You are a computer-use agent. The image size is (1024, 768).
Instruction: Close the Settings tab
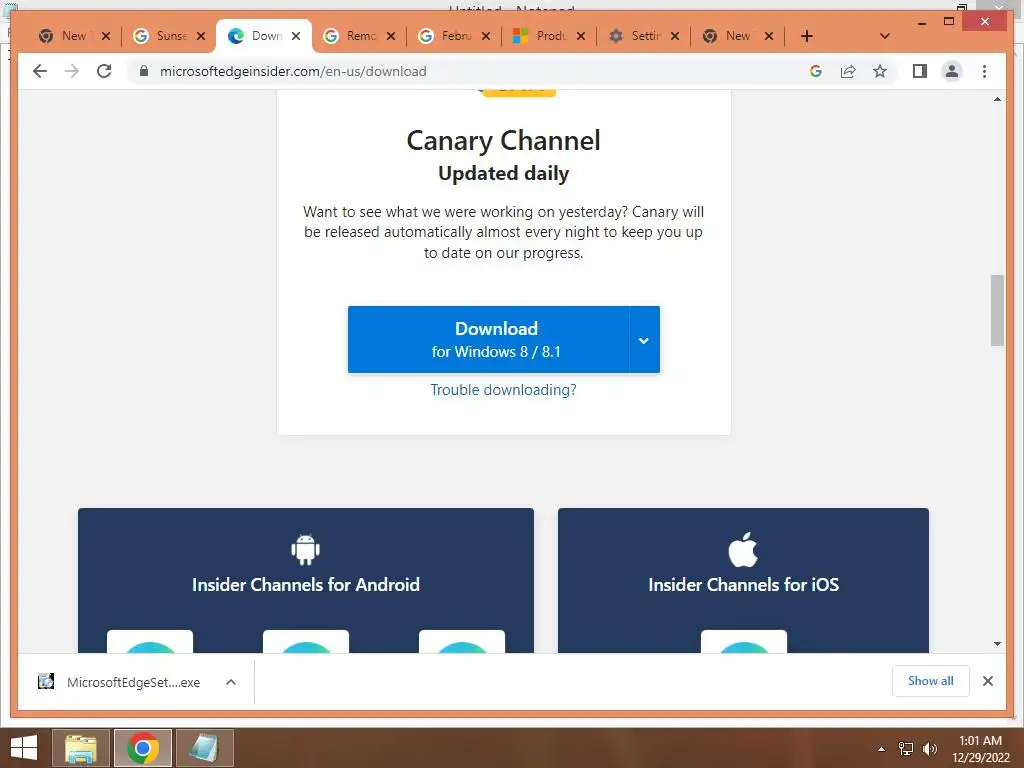click(x=675, y=36)
